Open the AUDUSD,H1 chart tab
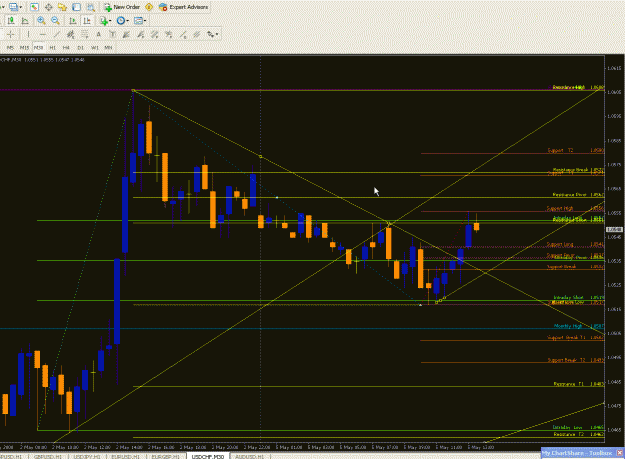The width and height of the screenshot is (625, 459). click(x=250, y=456)
